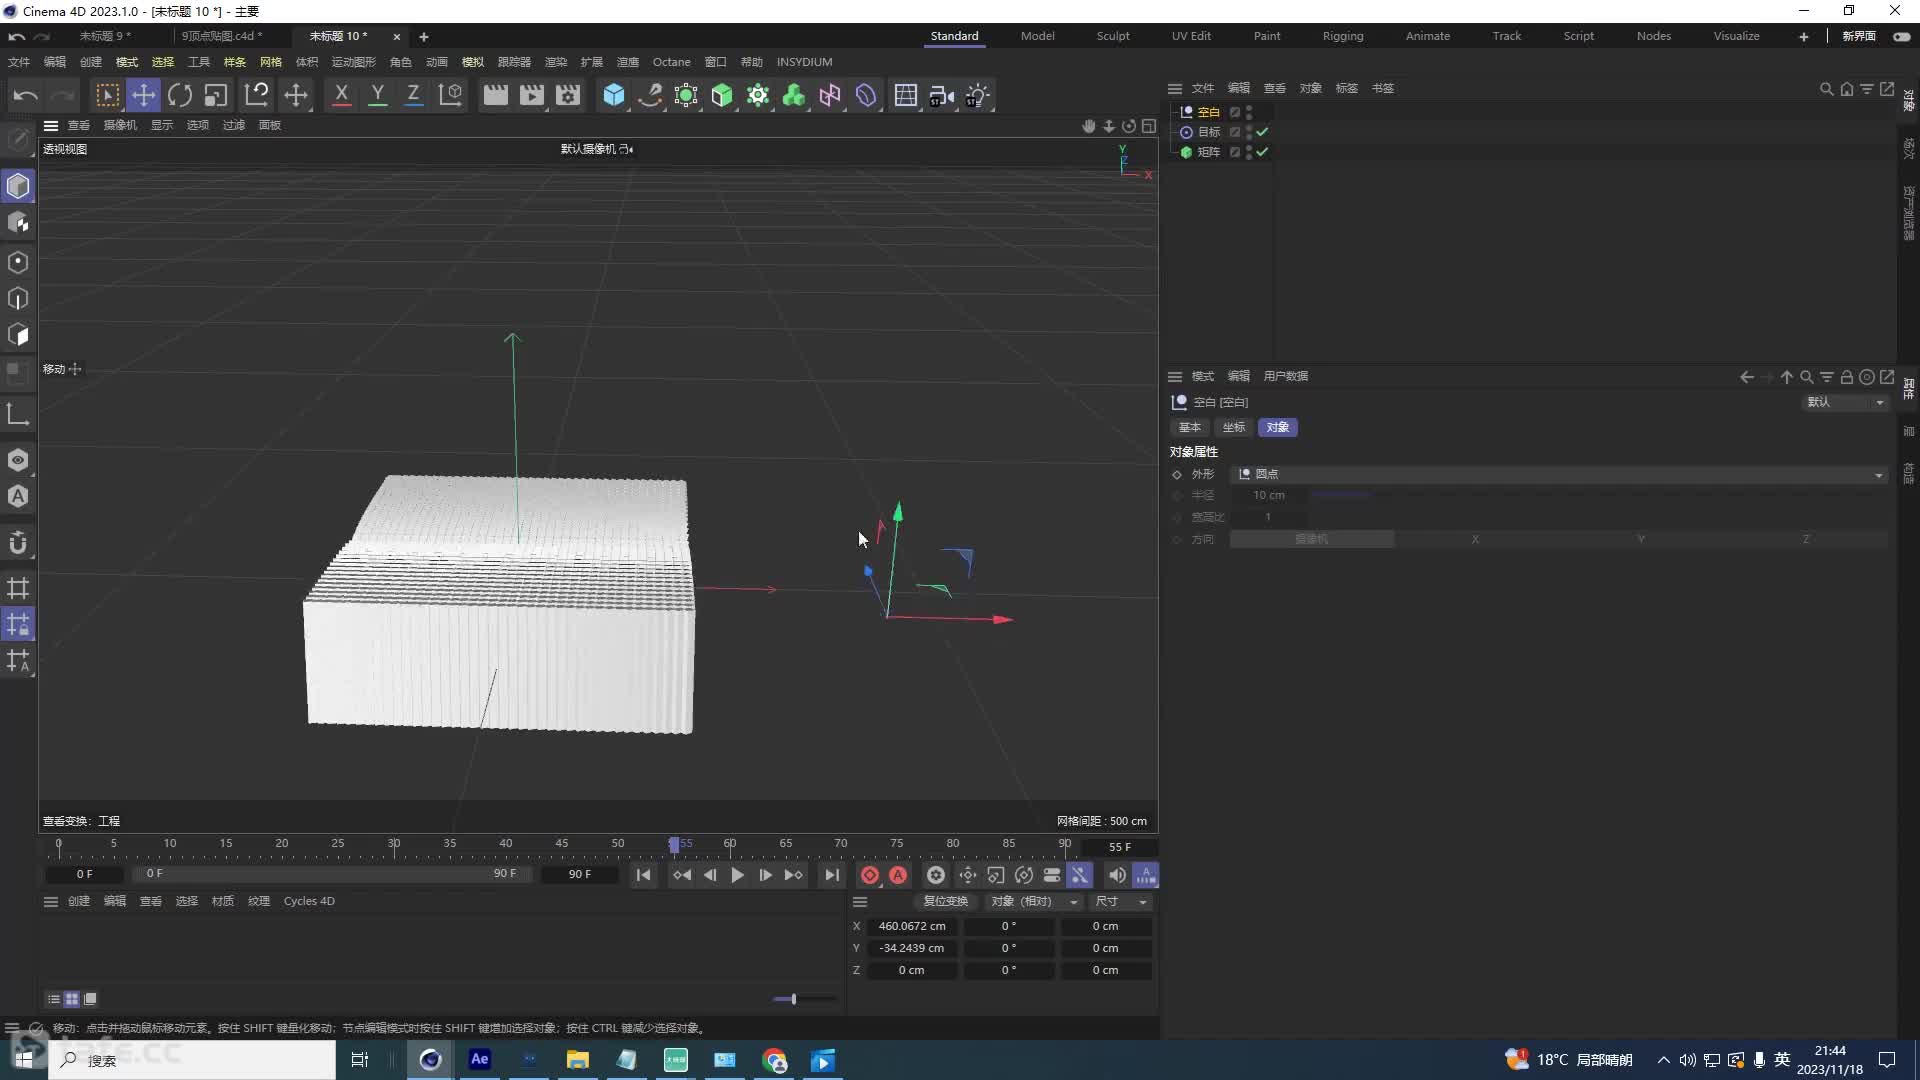Add a new project tab with plus

(x=423, y=37)
